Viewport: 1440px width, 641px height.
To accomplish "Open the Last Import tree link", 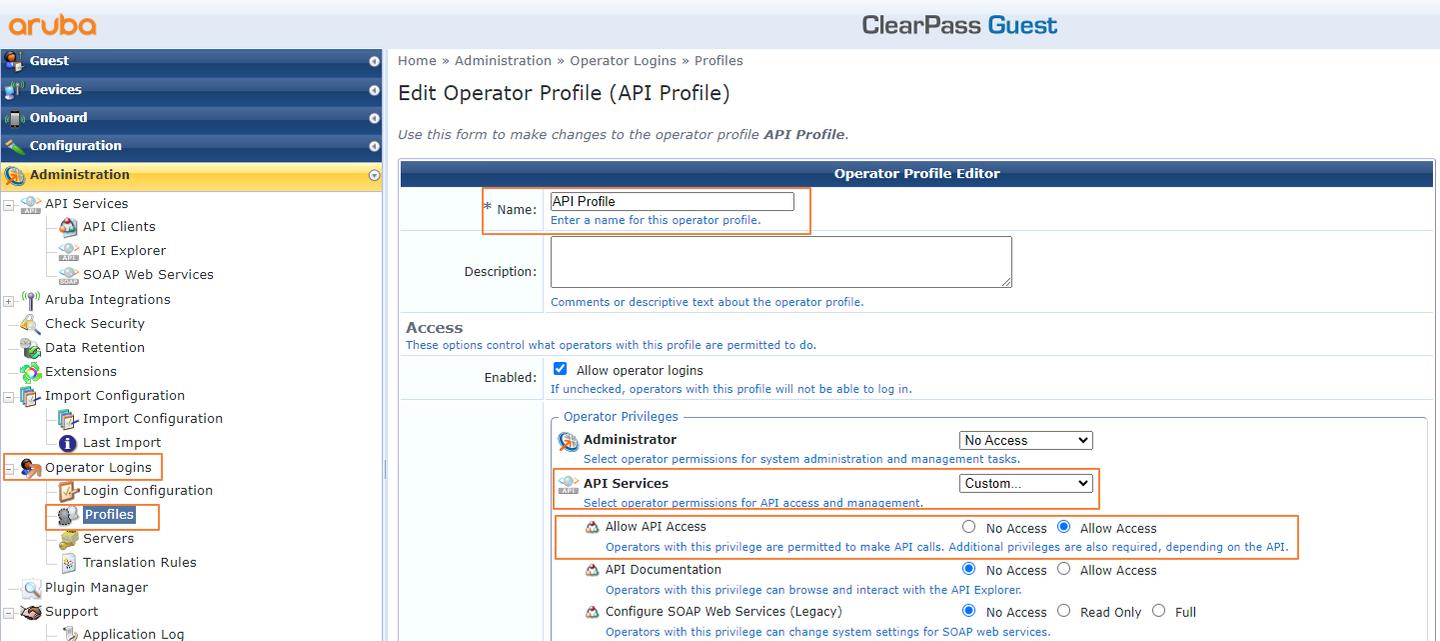I will [x=122, y=443].
